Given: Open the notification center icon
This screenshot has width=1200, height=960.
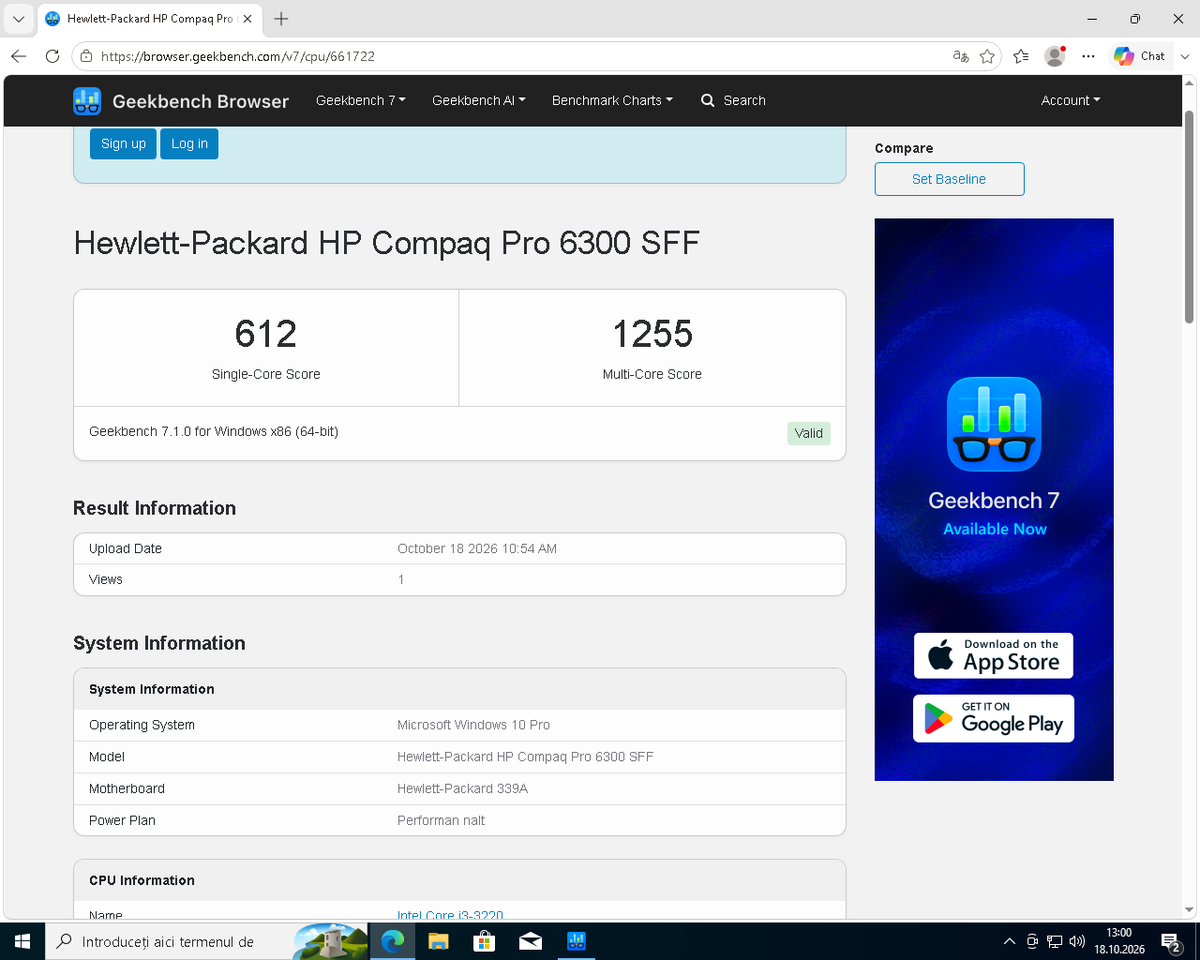Looking at the screenshot, I should [1172, 941].
